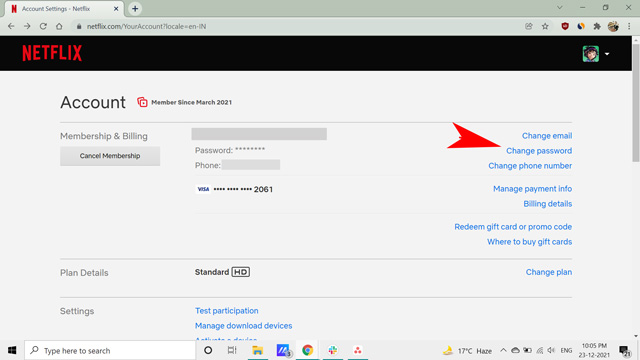This screenshot has height=360, width=640.
Task: Click the HD plan badge
Action: tap(241, 272)
